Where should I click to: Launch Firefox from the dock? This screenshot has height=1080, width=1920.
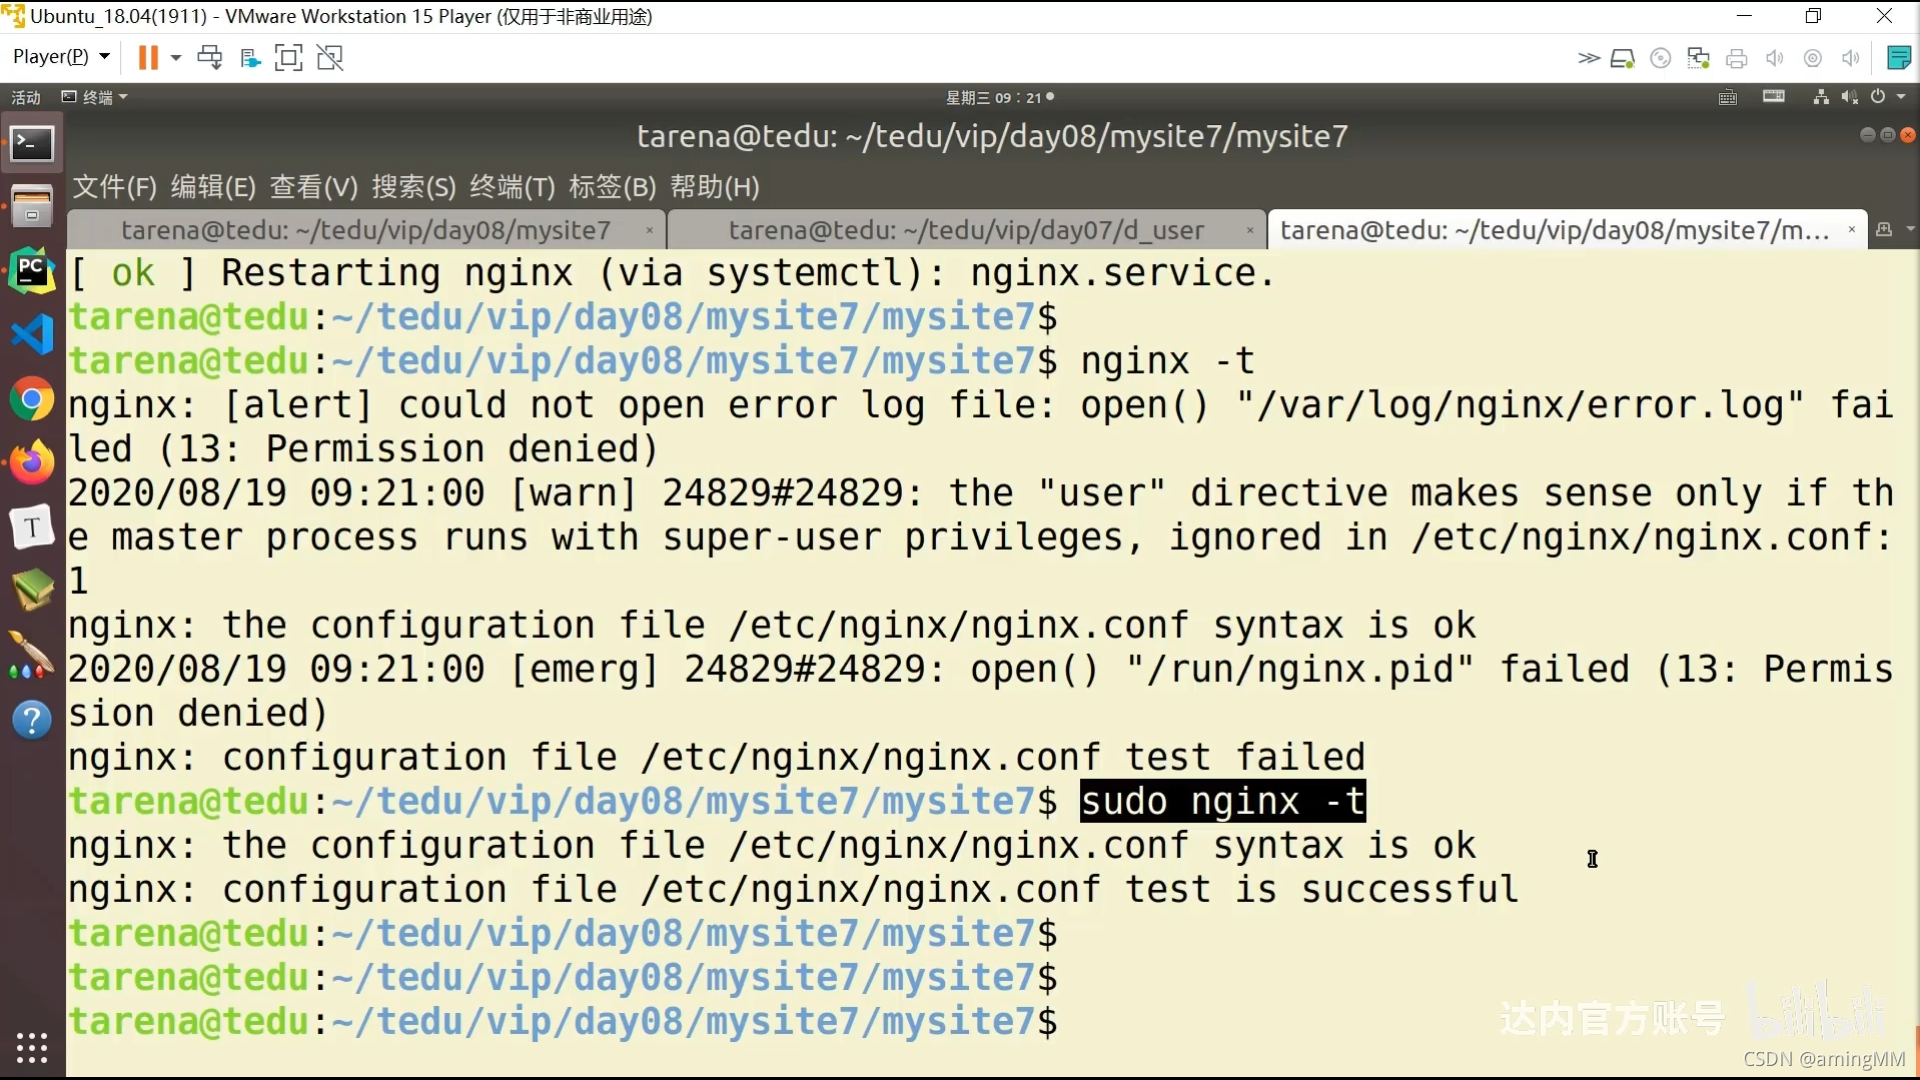point(32,463)
